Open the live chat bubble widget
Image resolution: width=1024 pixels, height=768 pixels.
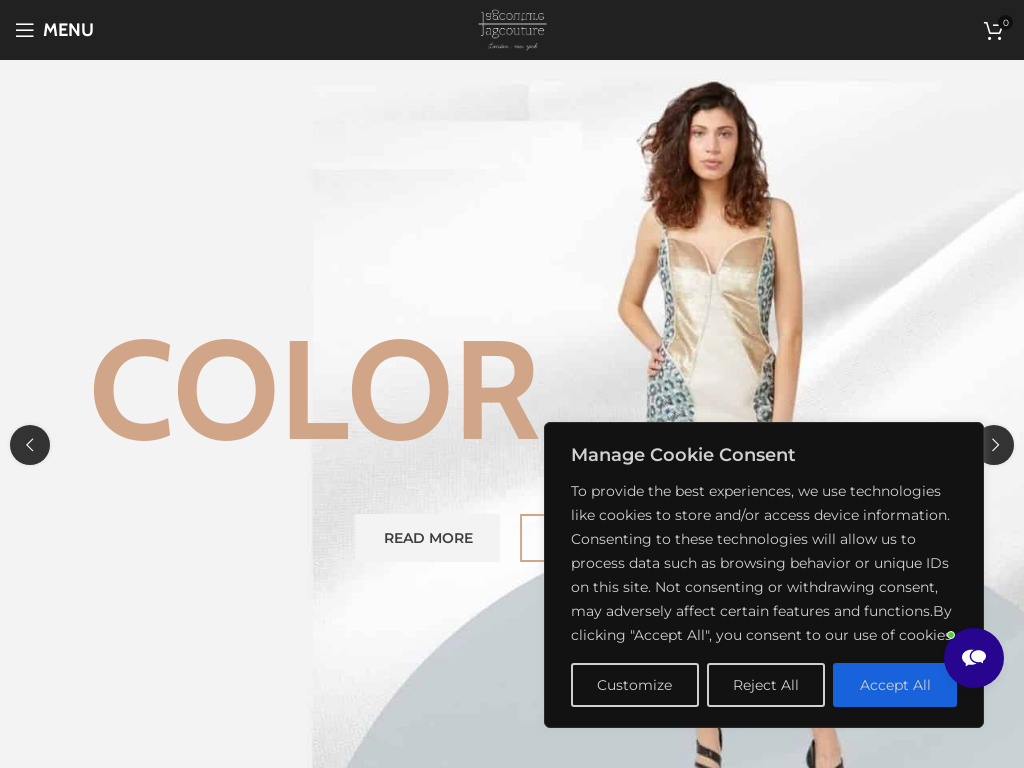pos(973,658)
